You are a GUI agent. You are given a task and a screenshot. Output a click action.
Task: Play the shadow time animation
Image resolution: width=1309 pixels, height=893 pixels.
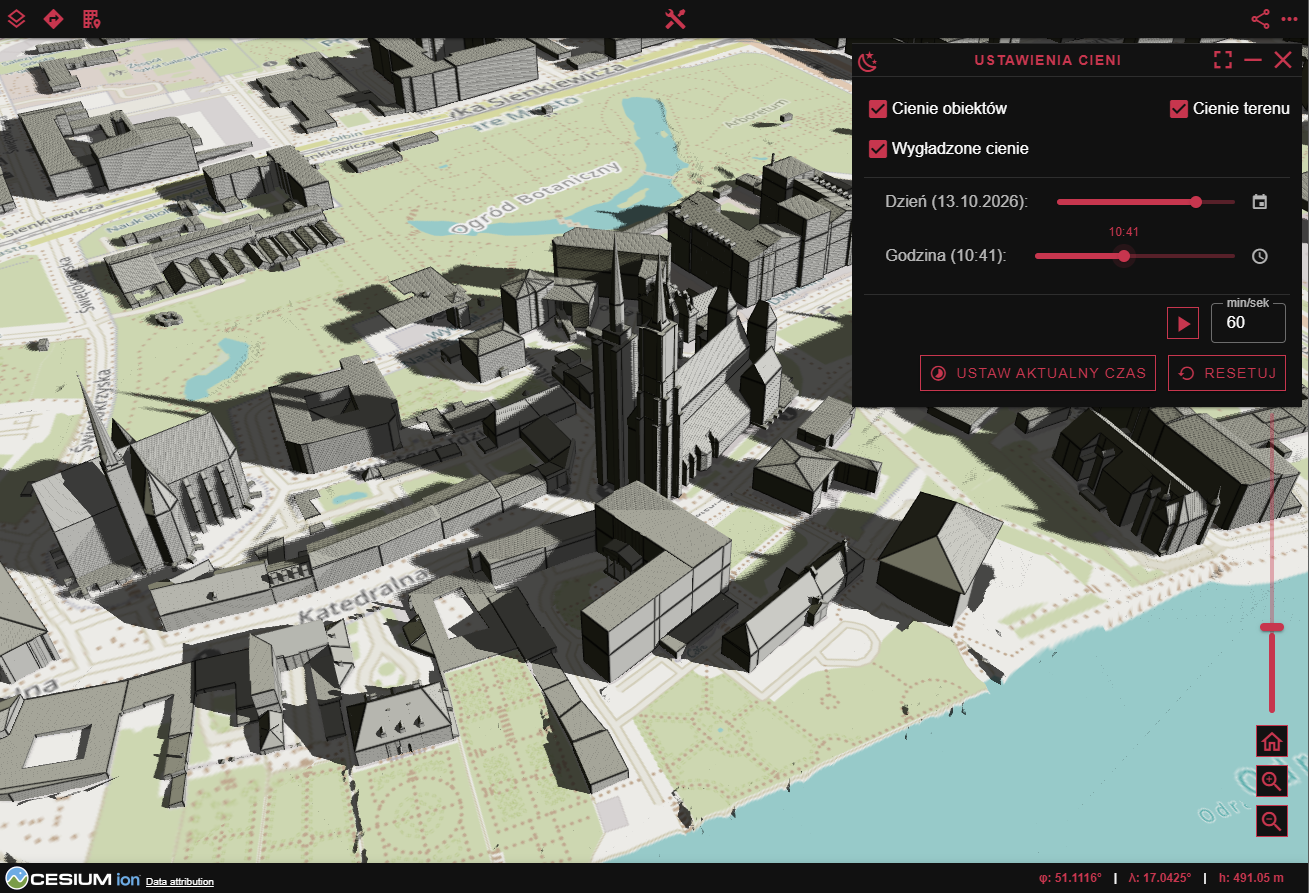coord(1183,323)
